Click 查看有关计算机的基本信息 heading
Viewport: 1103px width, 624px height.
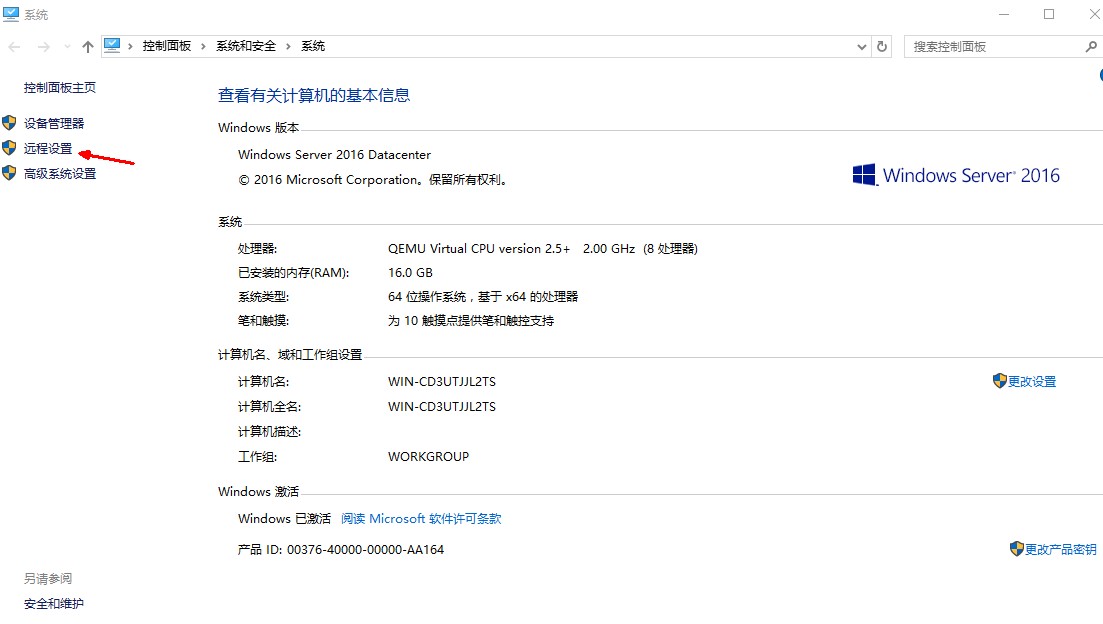pos(314,95)
